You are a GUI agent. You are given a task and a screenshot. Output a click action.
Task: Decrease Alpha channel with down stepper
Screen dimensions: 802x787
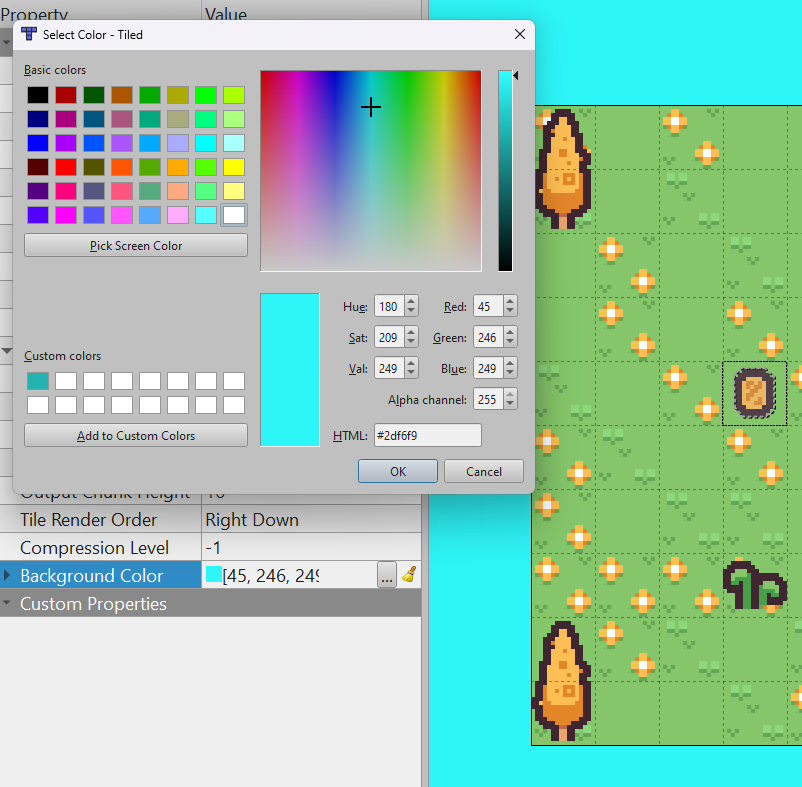(508, 404)
